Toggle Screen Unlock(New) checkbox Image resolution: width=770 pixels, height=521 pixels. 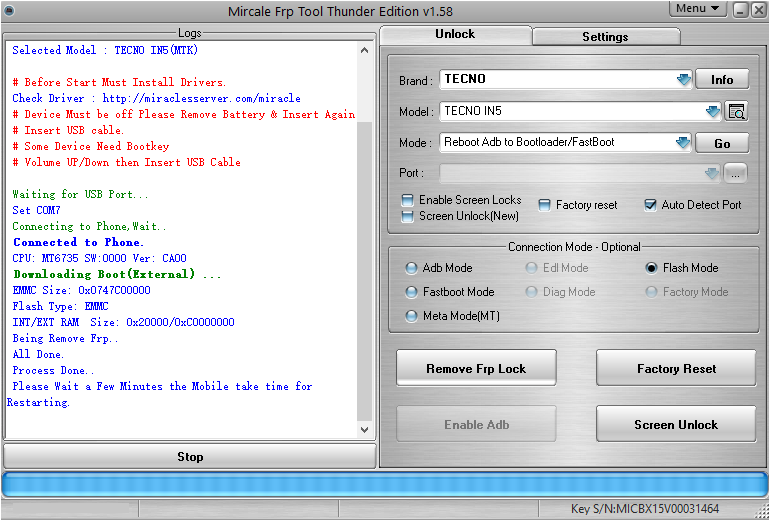[407, 217]
